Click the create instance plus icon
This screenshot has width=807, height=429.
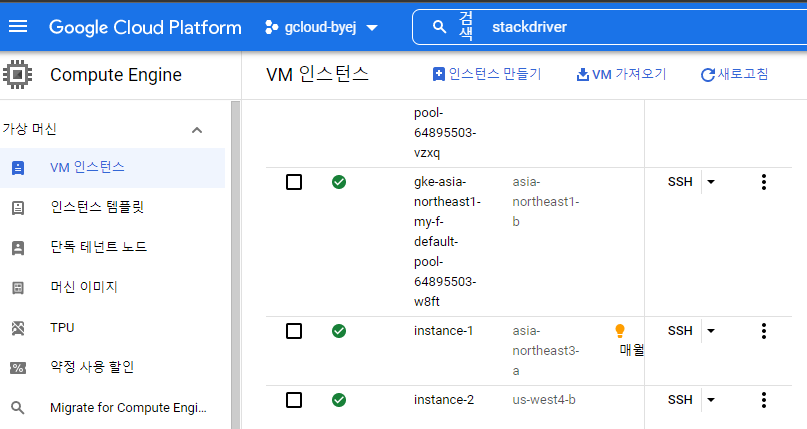pyautogui.click(x=438, y=75)
